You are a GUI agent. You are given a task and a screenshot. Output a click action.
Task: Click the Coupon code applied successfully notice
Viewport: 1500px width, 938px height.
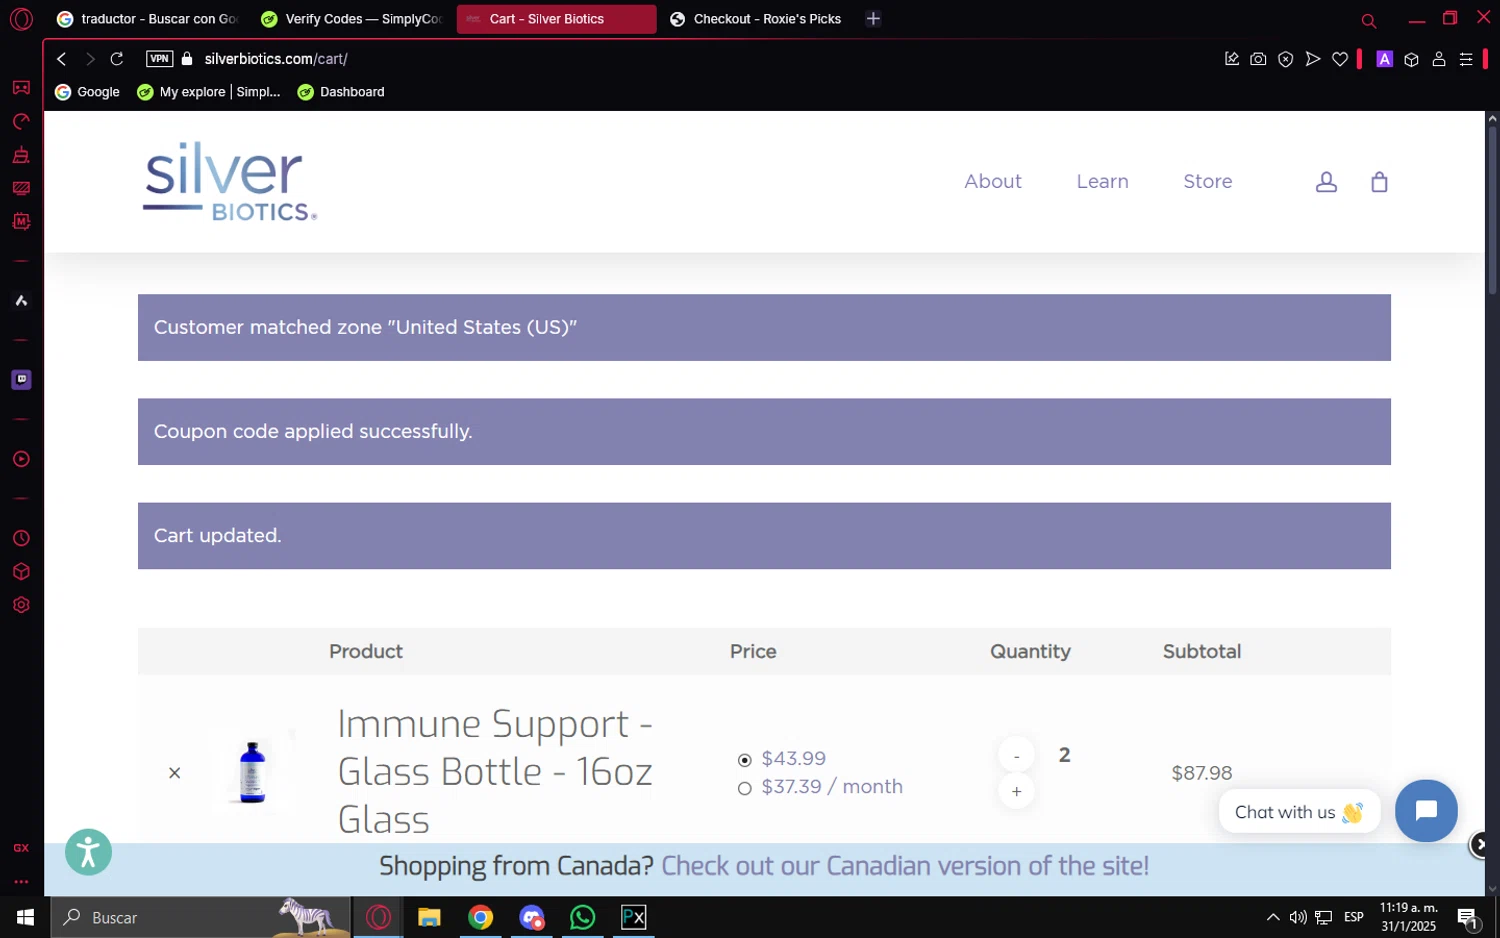click(x=764, y=432)
